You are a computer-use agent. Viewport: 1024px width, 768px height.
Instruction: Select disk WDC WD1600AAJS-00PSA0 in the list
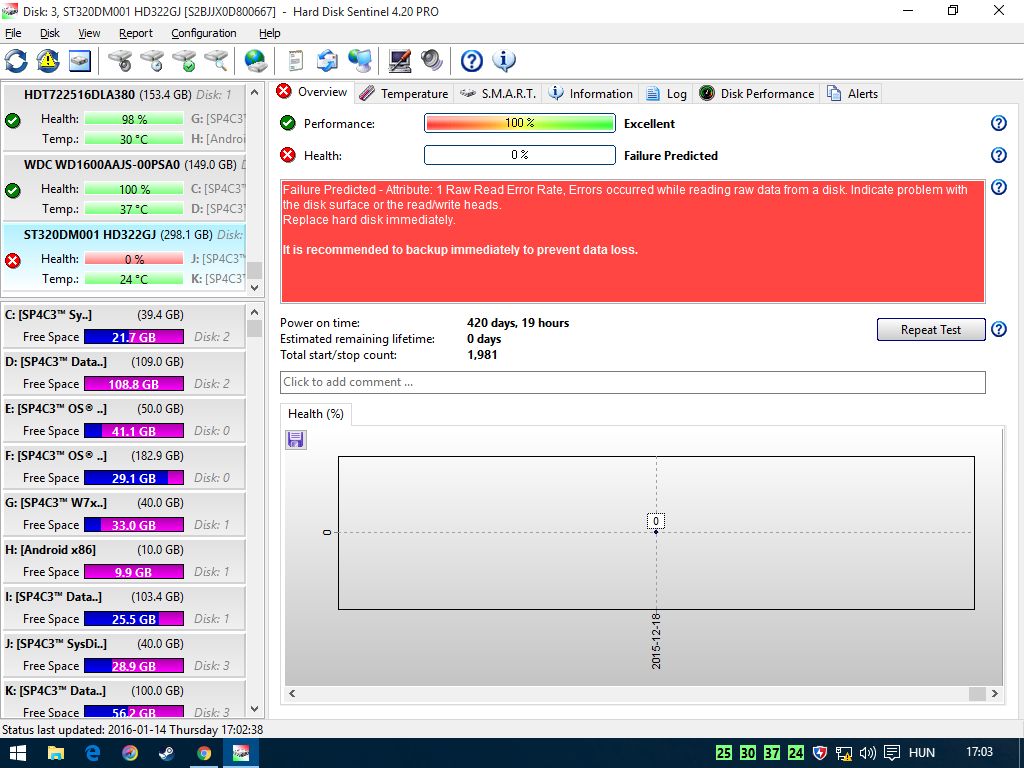(124, 186)
